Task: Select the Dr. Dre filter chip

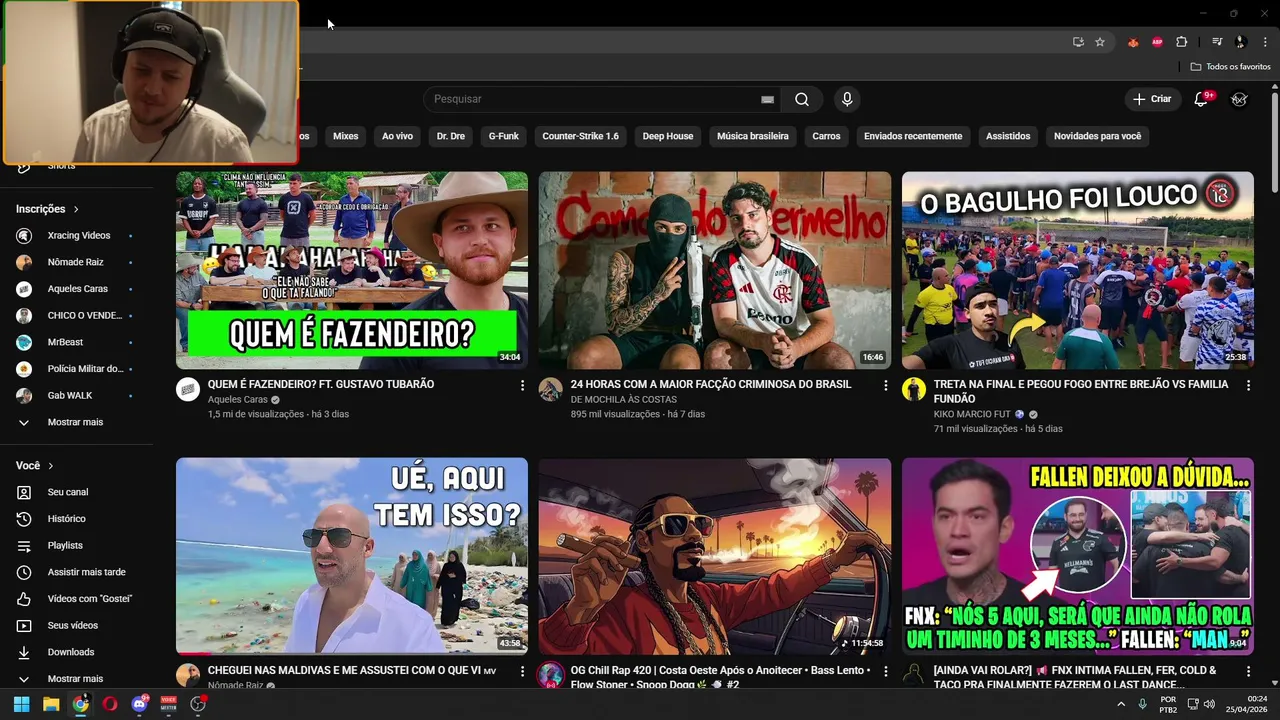Action: tap(451, 136)
